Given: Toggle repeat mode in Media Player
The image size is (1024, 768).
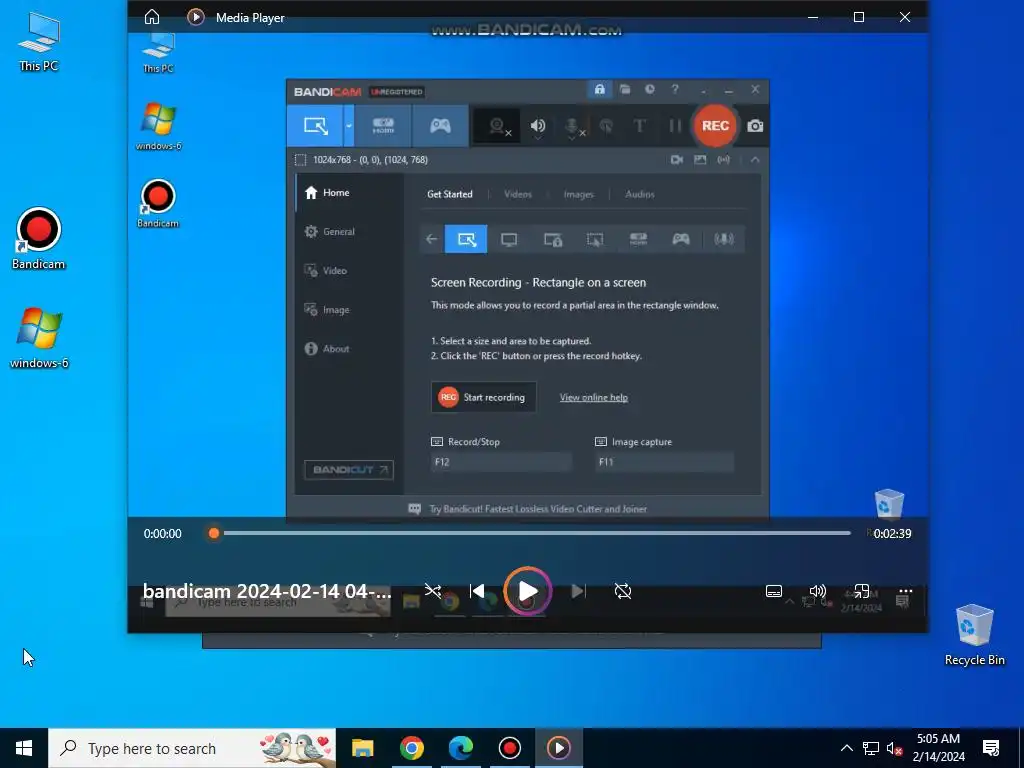Looking at the screenshot, I should click(623, 592).
